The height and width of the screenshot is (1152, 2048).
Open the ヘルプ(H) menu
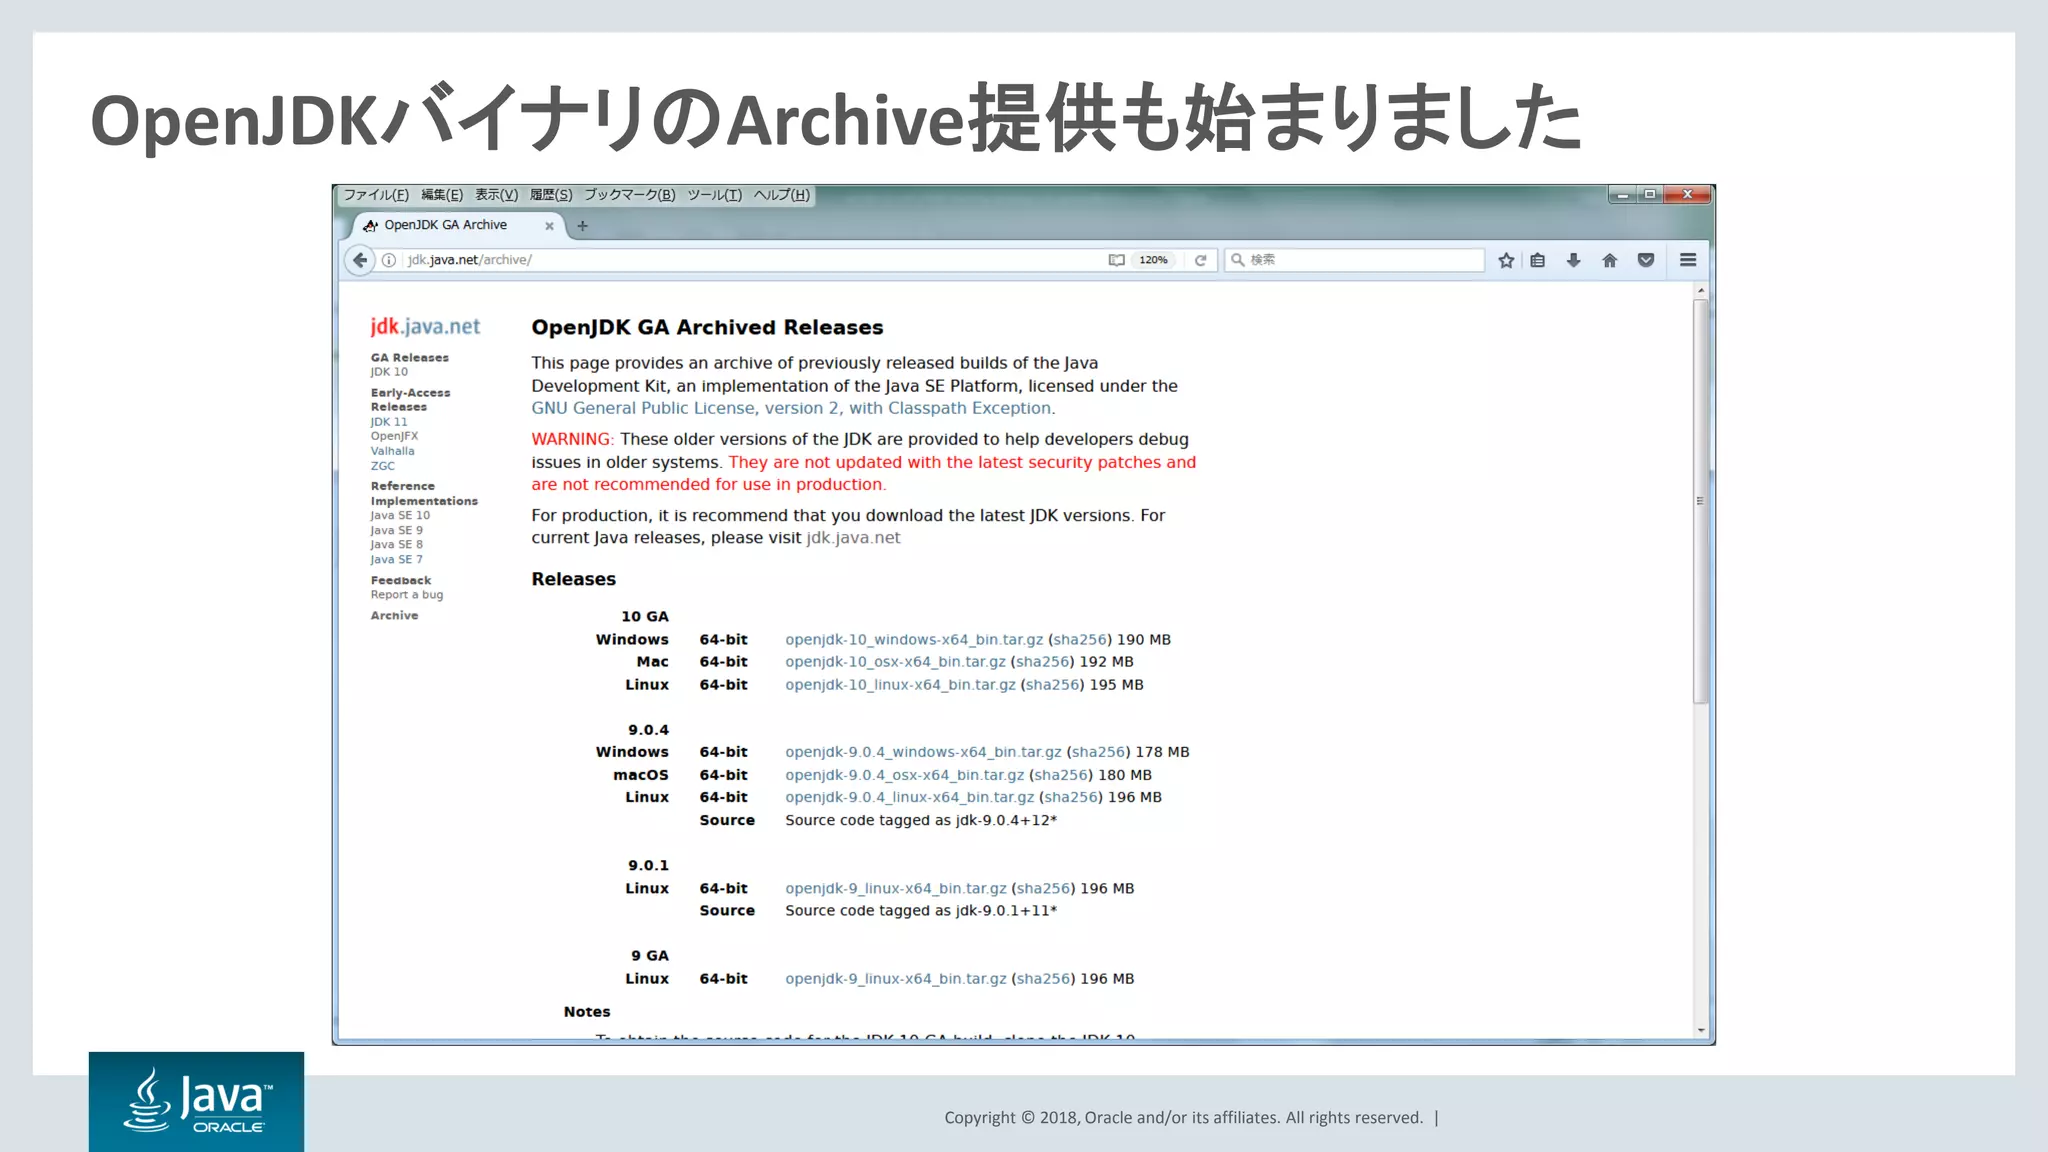782,195
